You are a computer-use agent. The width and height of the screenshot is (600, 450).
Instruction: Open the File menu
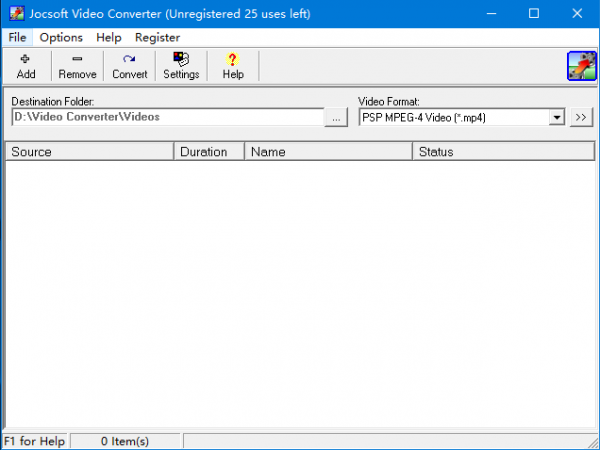click(x=17, y=37)
